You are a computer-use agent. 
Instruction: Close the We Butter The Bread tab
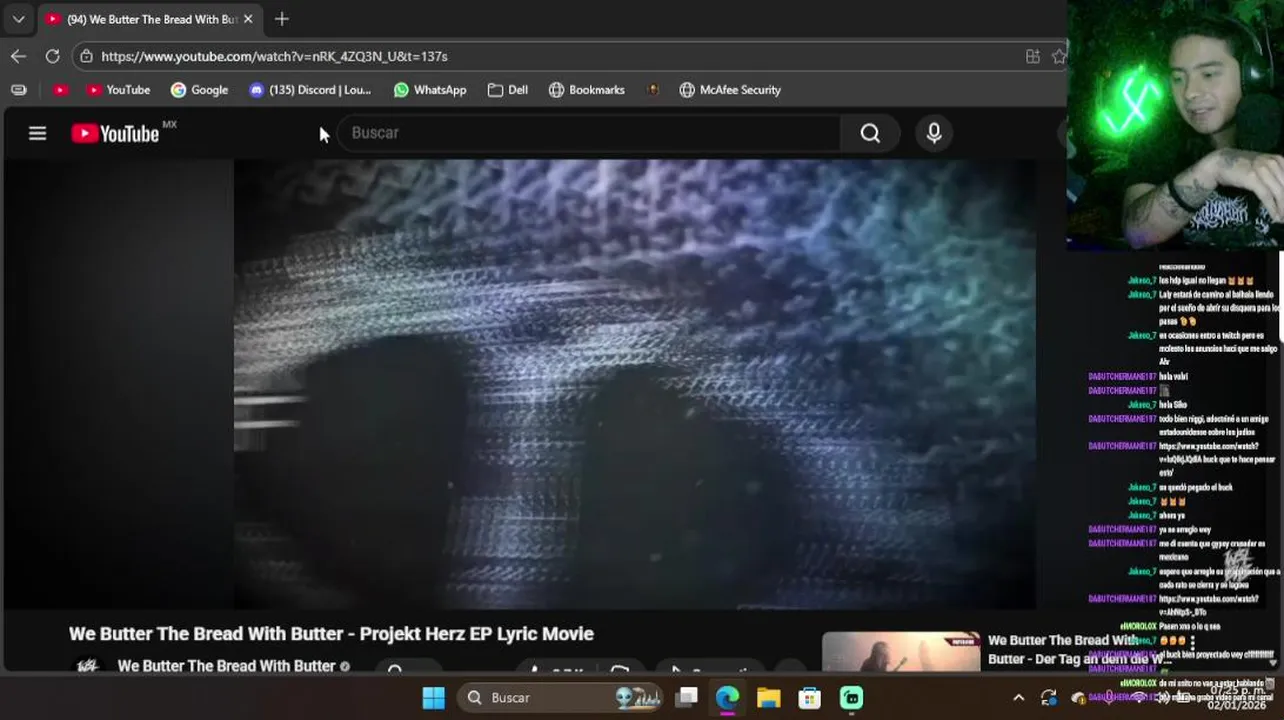(x=249, y=19)
